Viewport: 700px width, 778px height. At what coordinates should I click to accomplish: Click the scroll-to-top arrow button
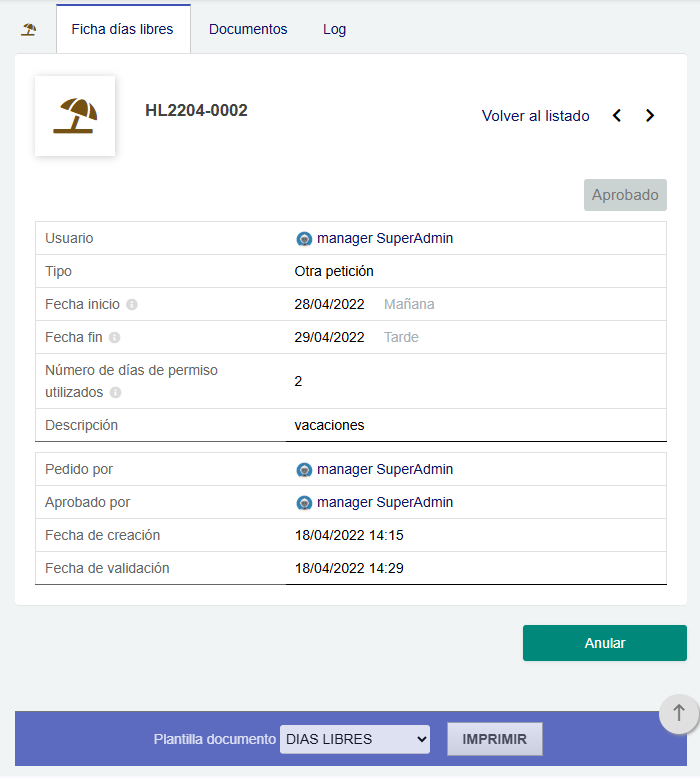click(x=679, y=713)
